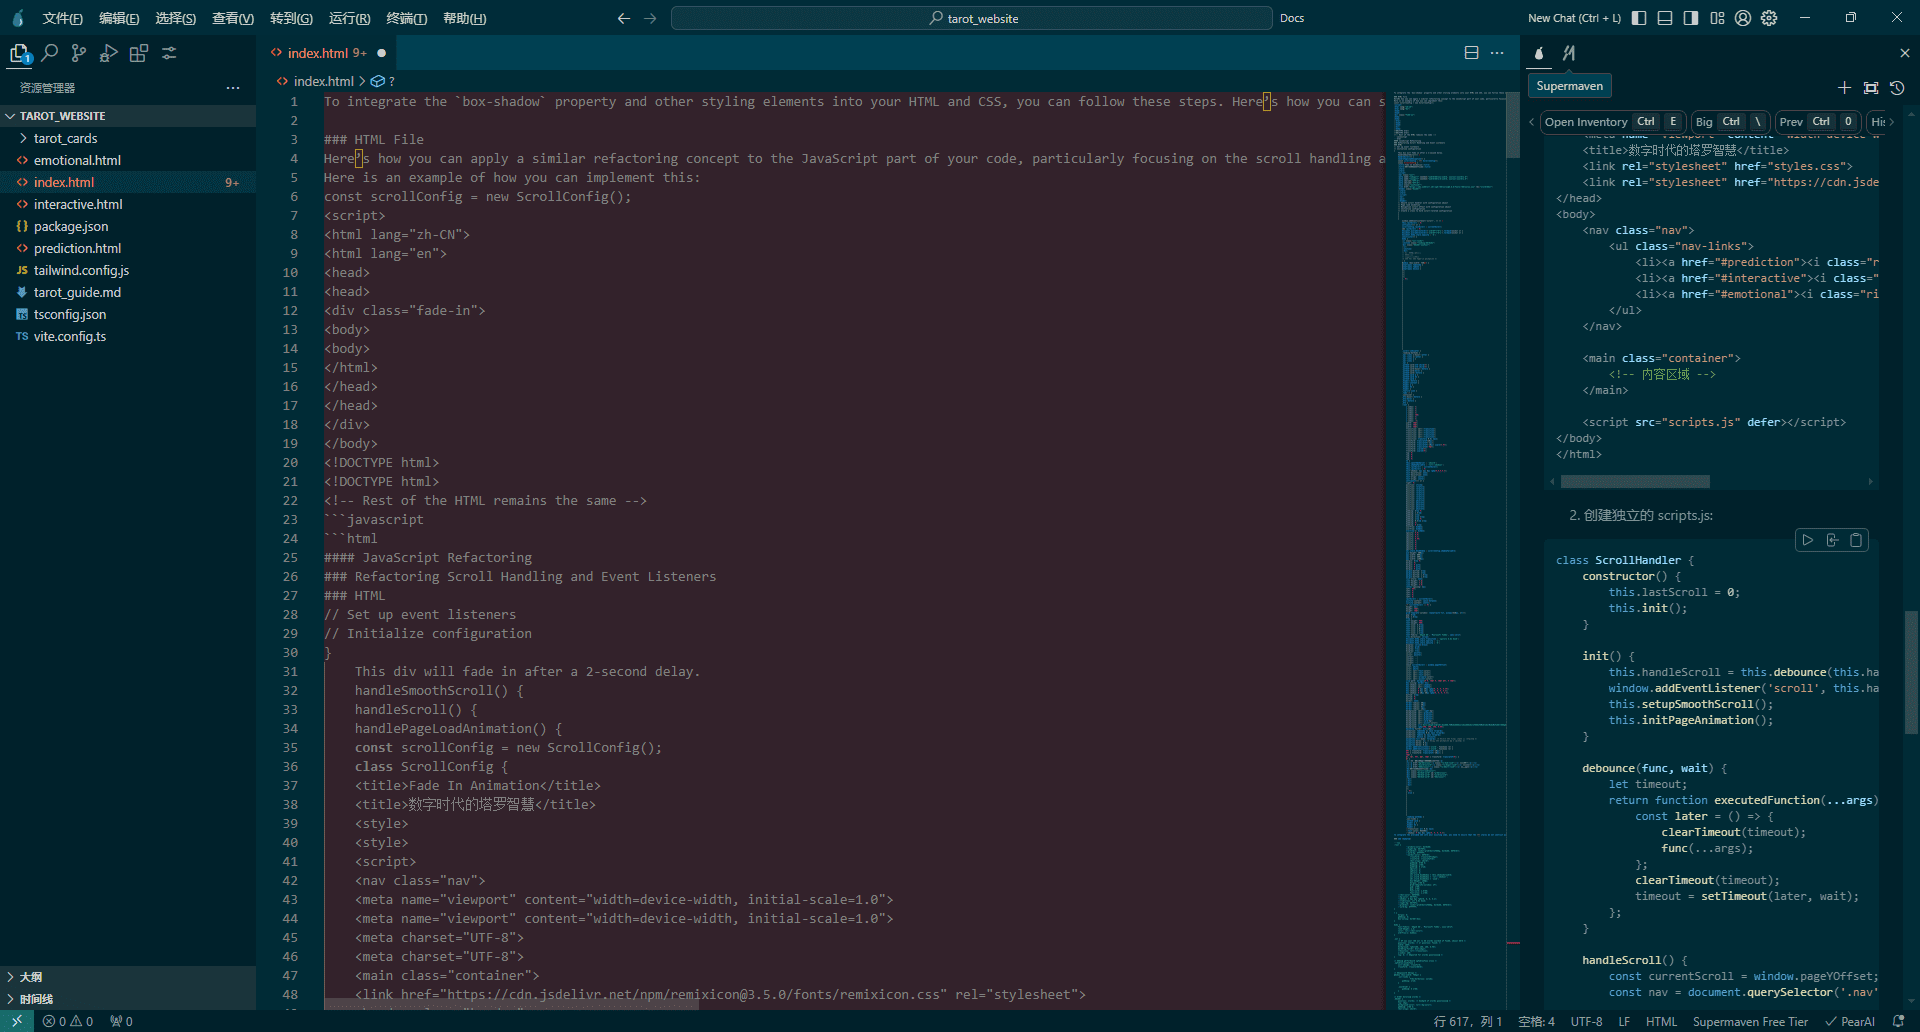Open the Explorer view in activity bar
Screen dimensions: 1920x1032
(19, 53)
